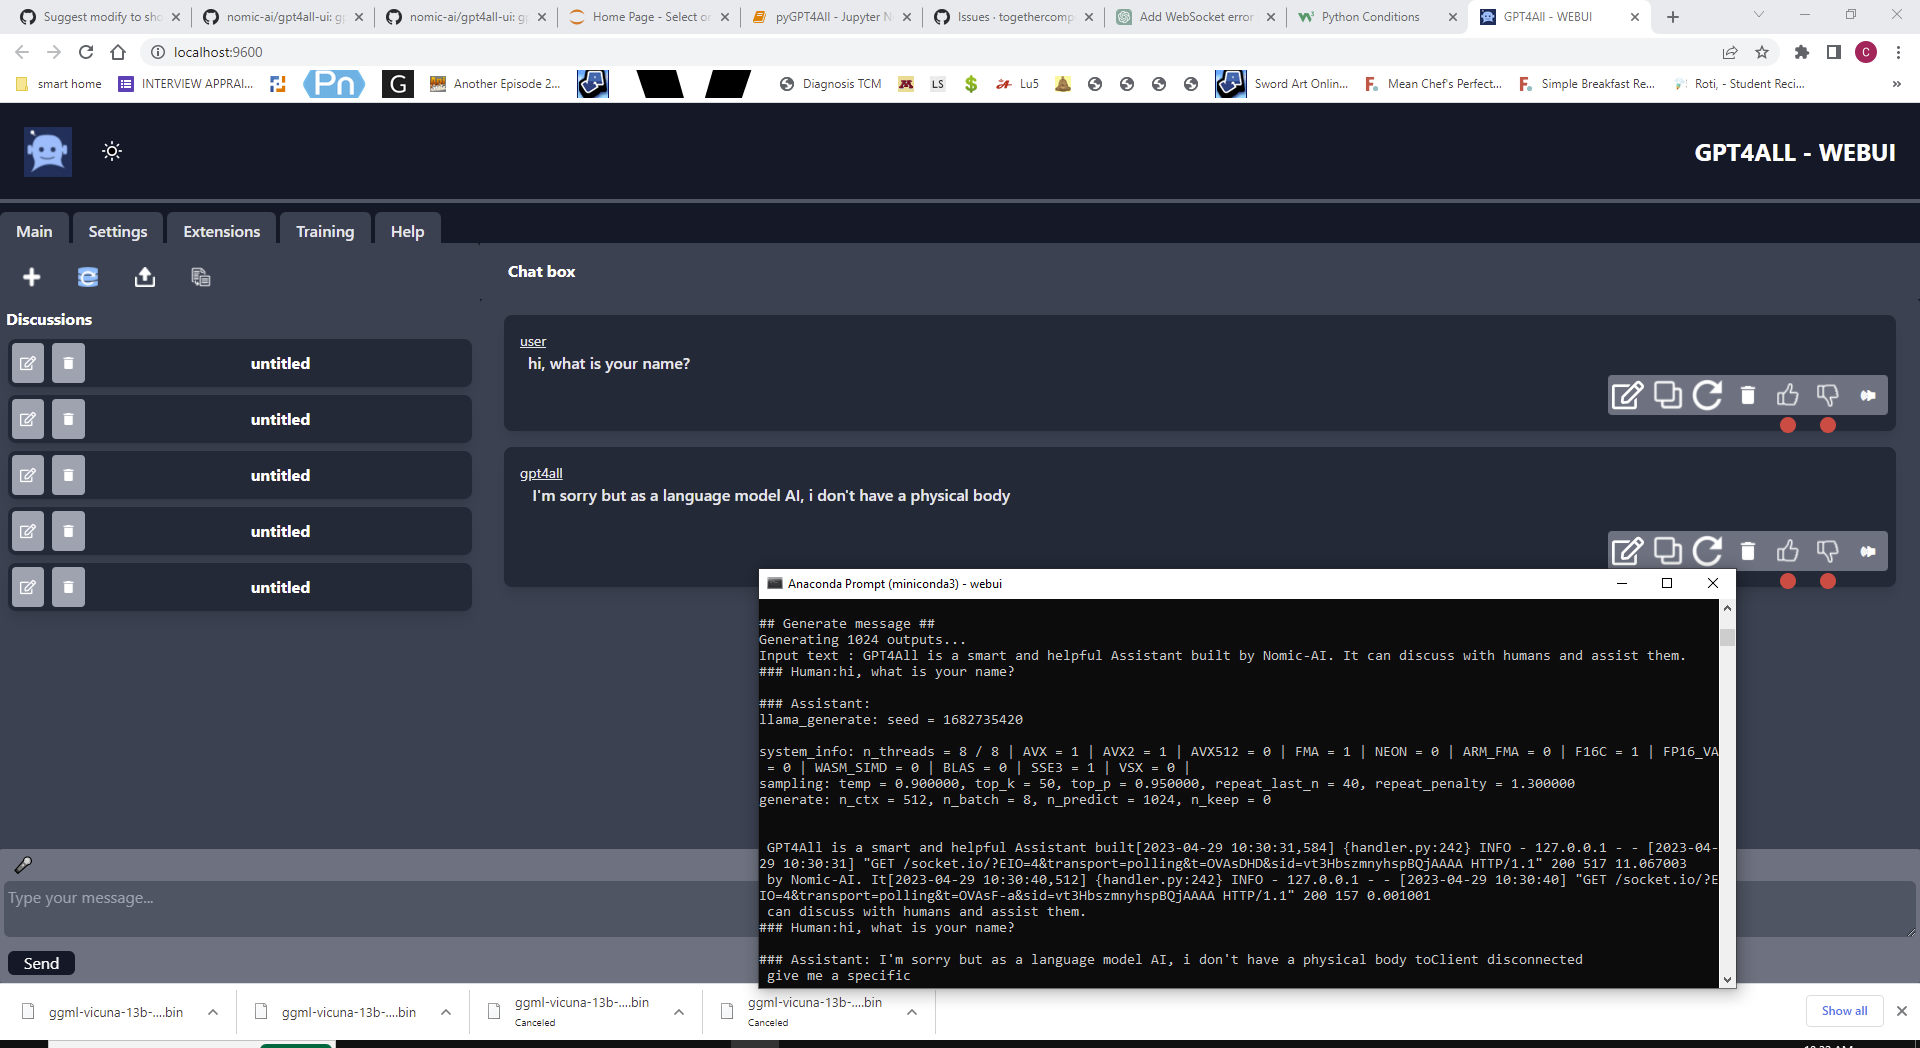
Task: Play audio of the gpt4all response
Action: pyautogui.click(x=1869, y=551)
